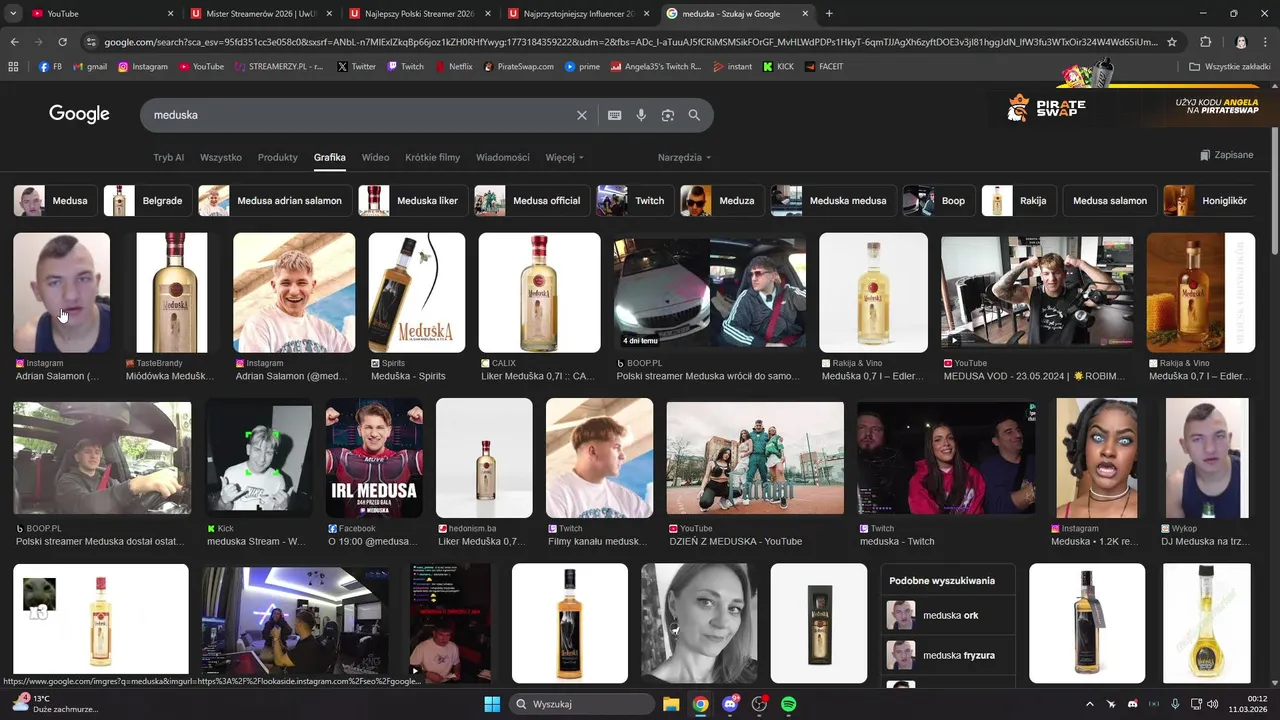Filter by the Belgrade chip
The height and width of the screenshot is (720, 1280).
(x=147, y=200)
